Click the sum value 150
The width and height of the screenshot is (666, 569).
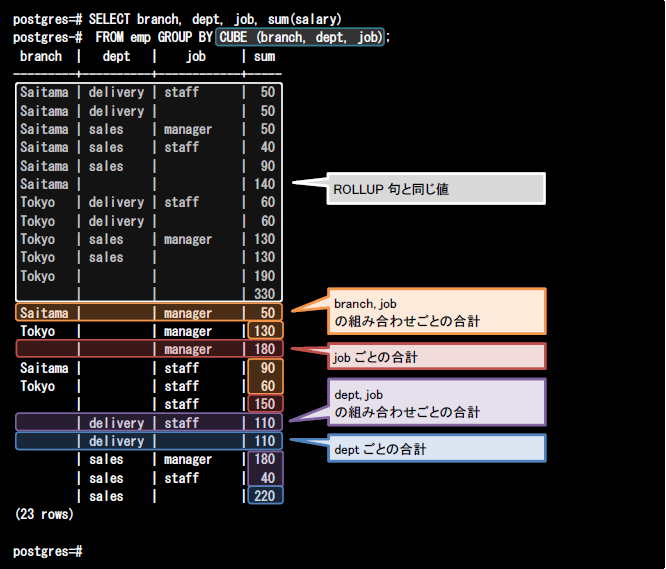(x=264, y=404)
